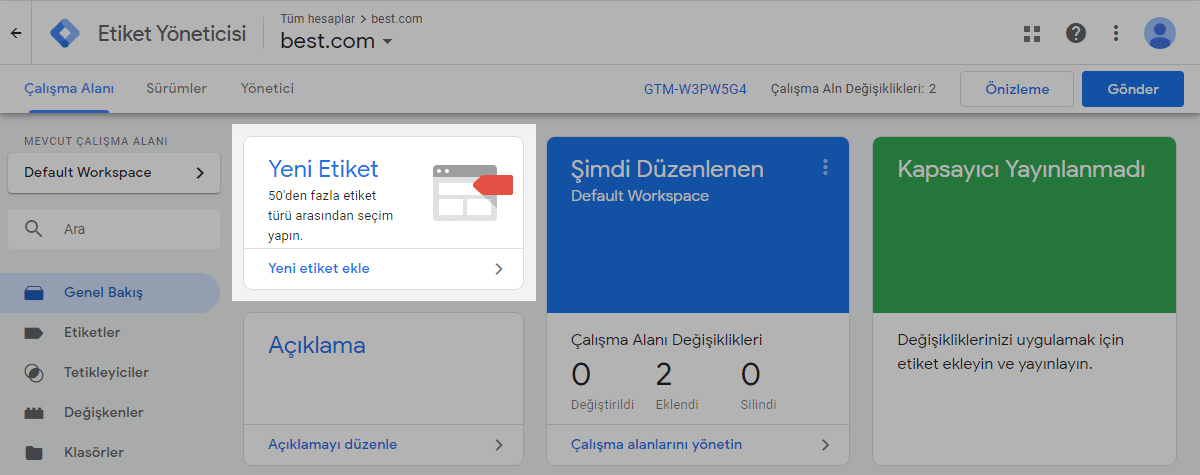Click the Kapsayıcı Yayınlanmadı heading
1200x475 pixels.
(x=1021, y=169)
